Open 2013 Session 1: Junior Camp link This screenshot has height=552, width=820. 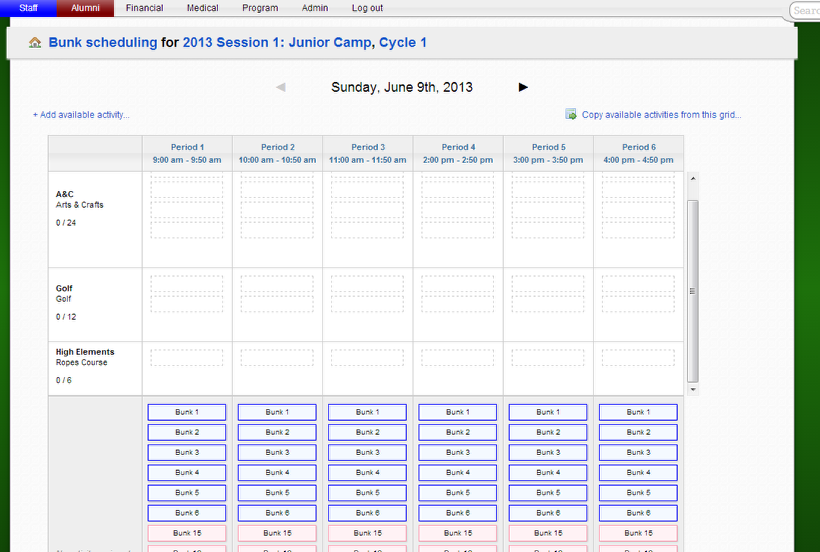[276, 43]
